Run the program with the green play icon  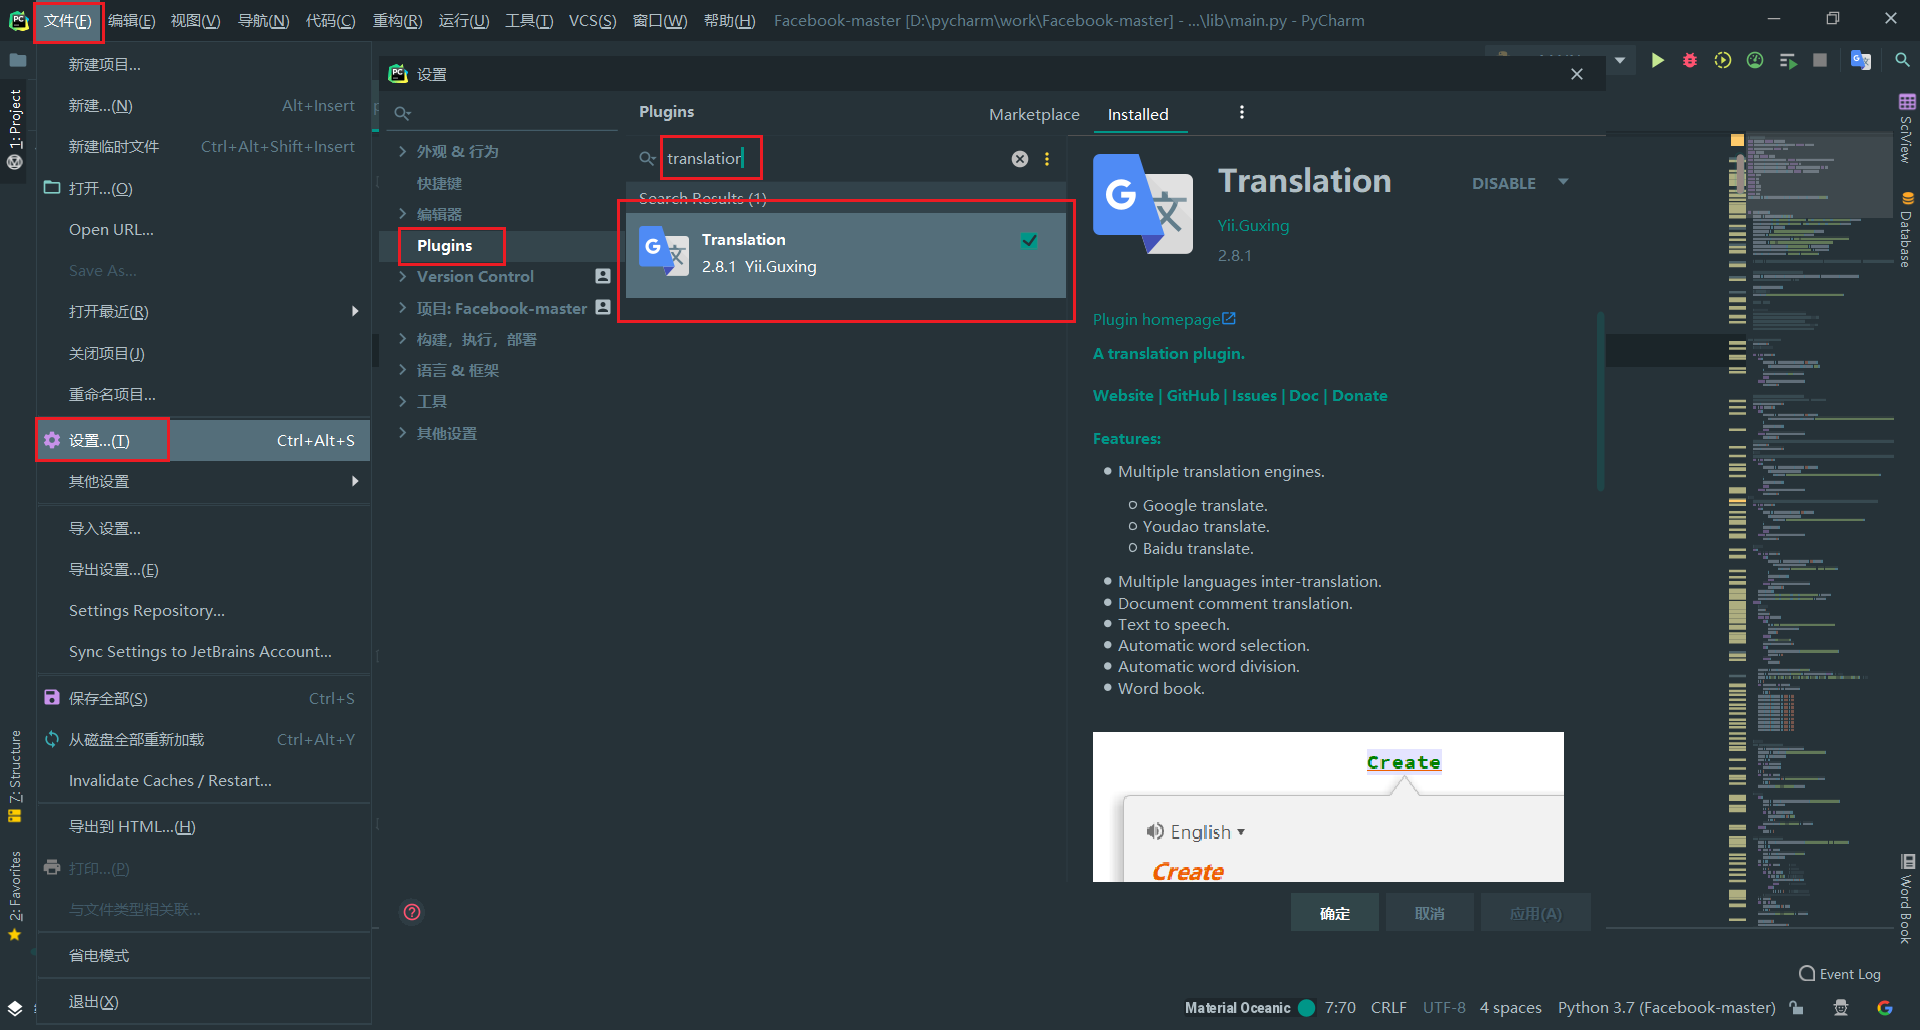[x=1657, y=61]
